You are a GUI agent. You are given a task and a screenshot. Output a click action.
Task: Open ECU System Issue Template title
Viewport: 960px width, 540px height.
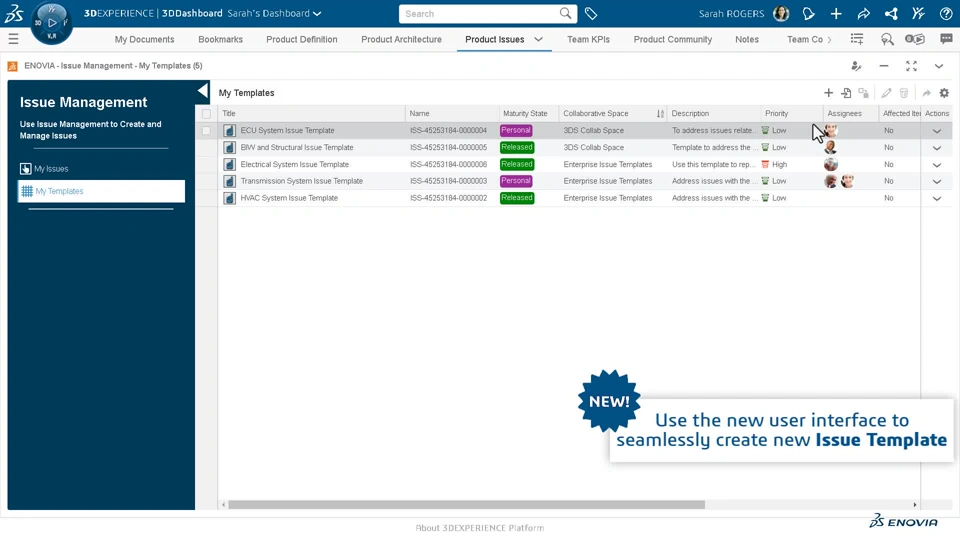coord(287,130)
